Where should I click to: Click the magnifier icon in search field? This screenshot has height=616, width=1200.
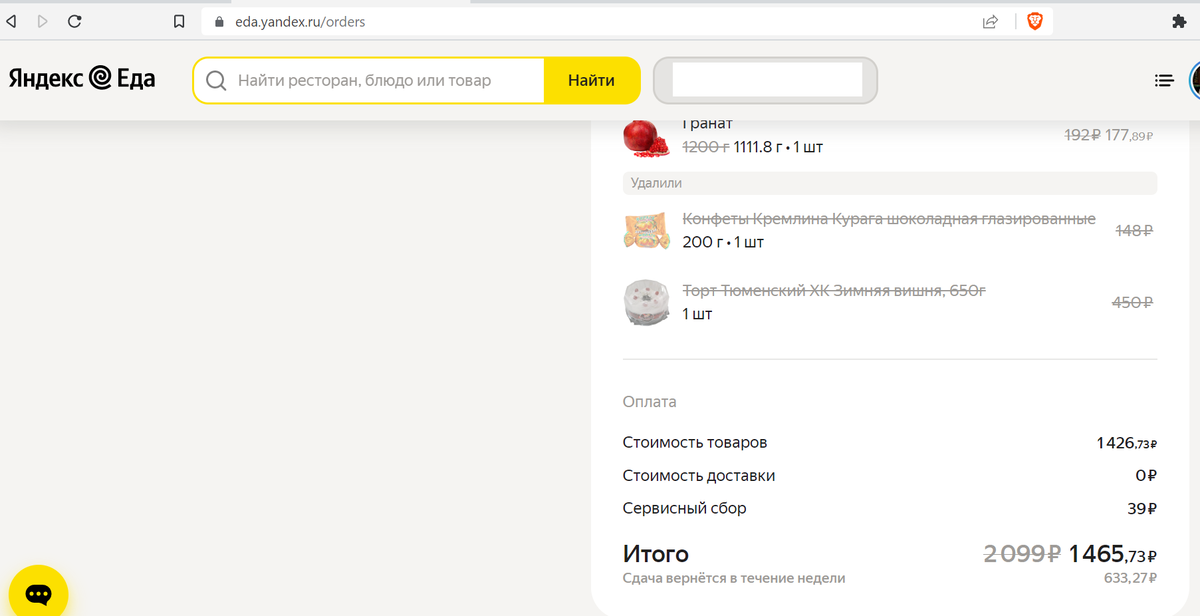click(x=215, y=80)
